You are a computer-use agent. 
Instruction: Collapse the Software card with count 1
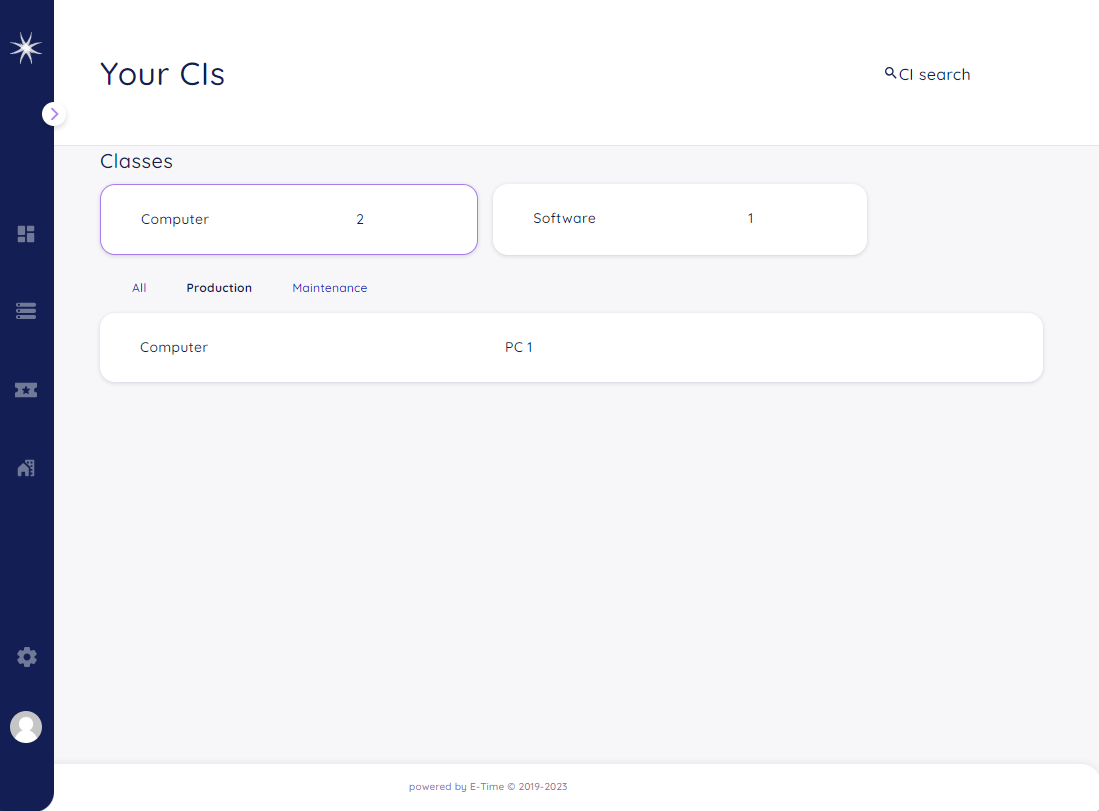click(x=680, y=219)
